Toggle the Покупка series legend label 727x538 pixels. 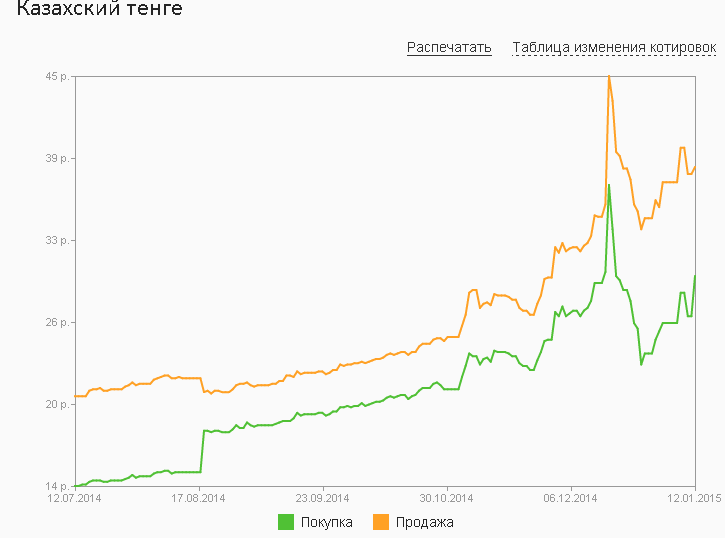(326, 523)
